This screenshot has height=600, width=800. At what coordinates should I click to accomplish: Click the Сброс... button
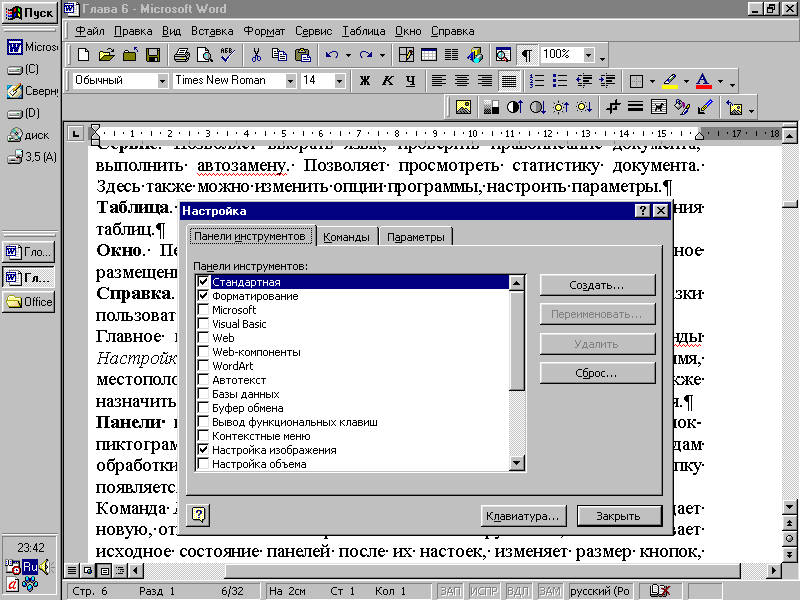[x=597, y=373]
